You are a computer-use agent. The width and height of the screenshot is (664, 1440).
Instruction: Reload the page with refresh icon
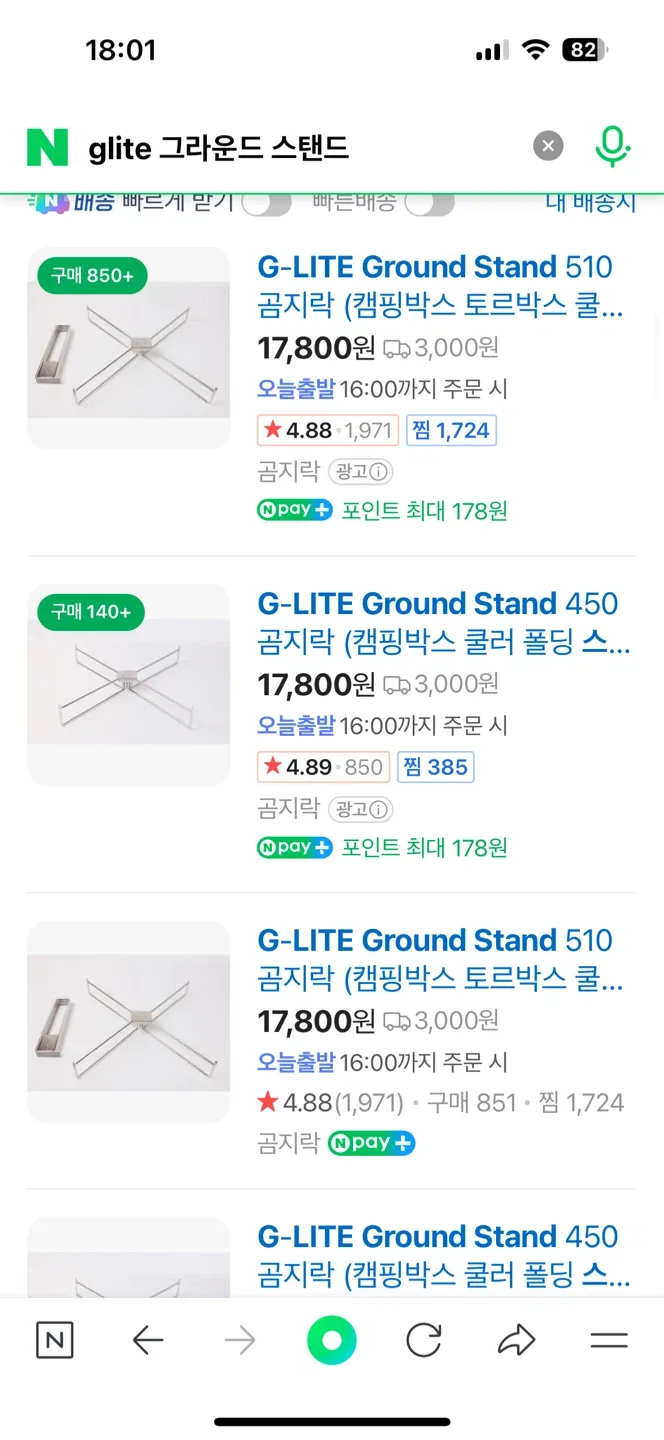click(424, 1340)
